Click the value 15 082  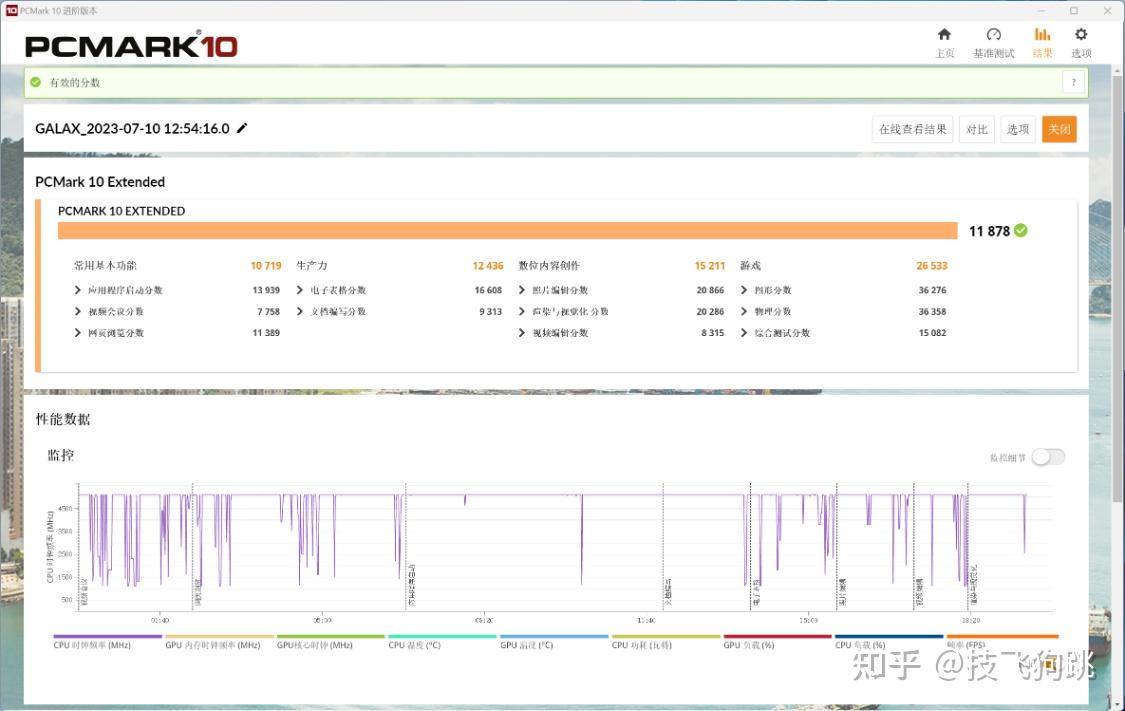tap(932, 333)
